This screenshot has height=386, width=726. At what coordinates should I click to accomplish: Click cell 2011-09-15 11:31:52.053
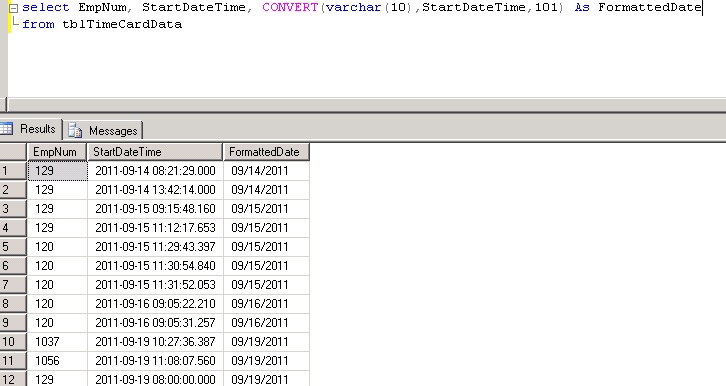coord(155,285)
